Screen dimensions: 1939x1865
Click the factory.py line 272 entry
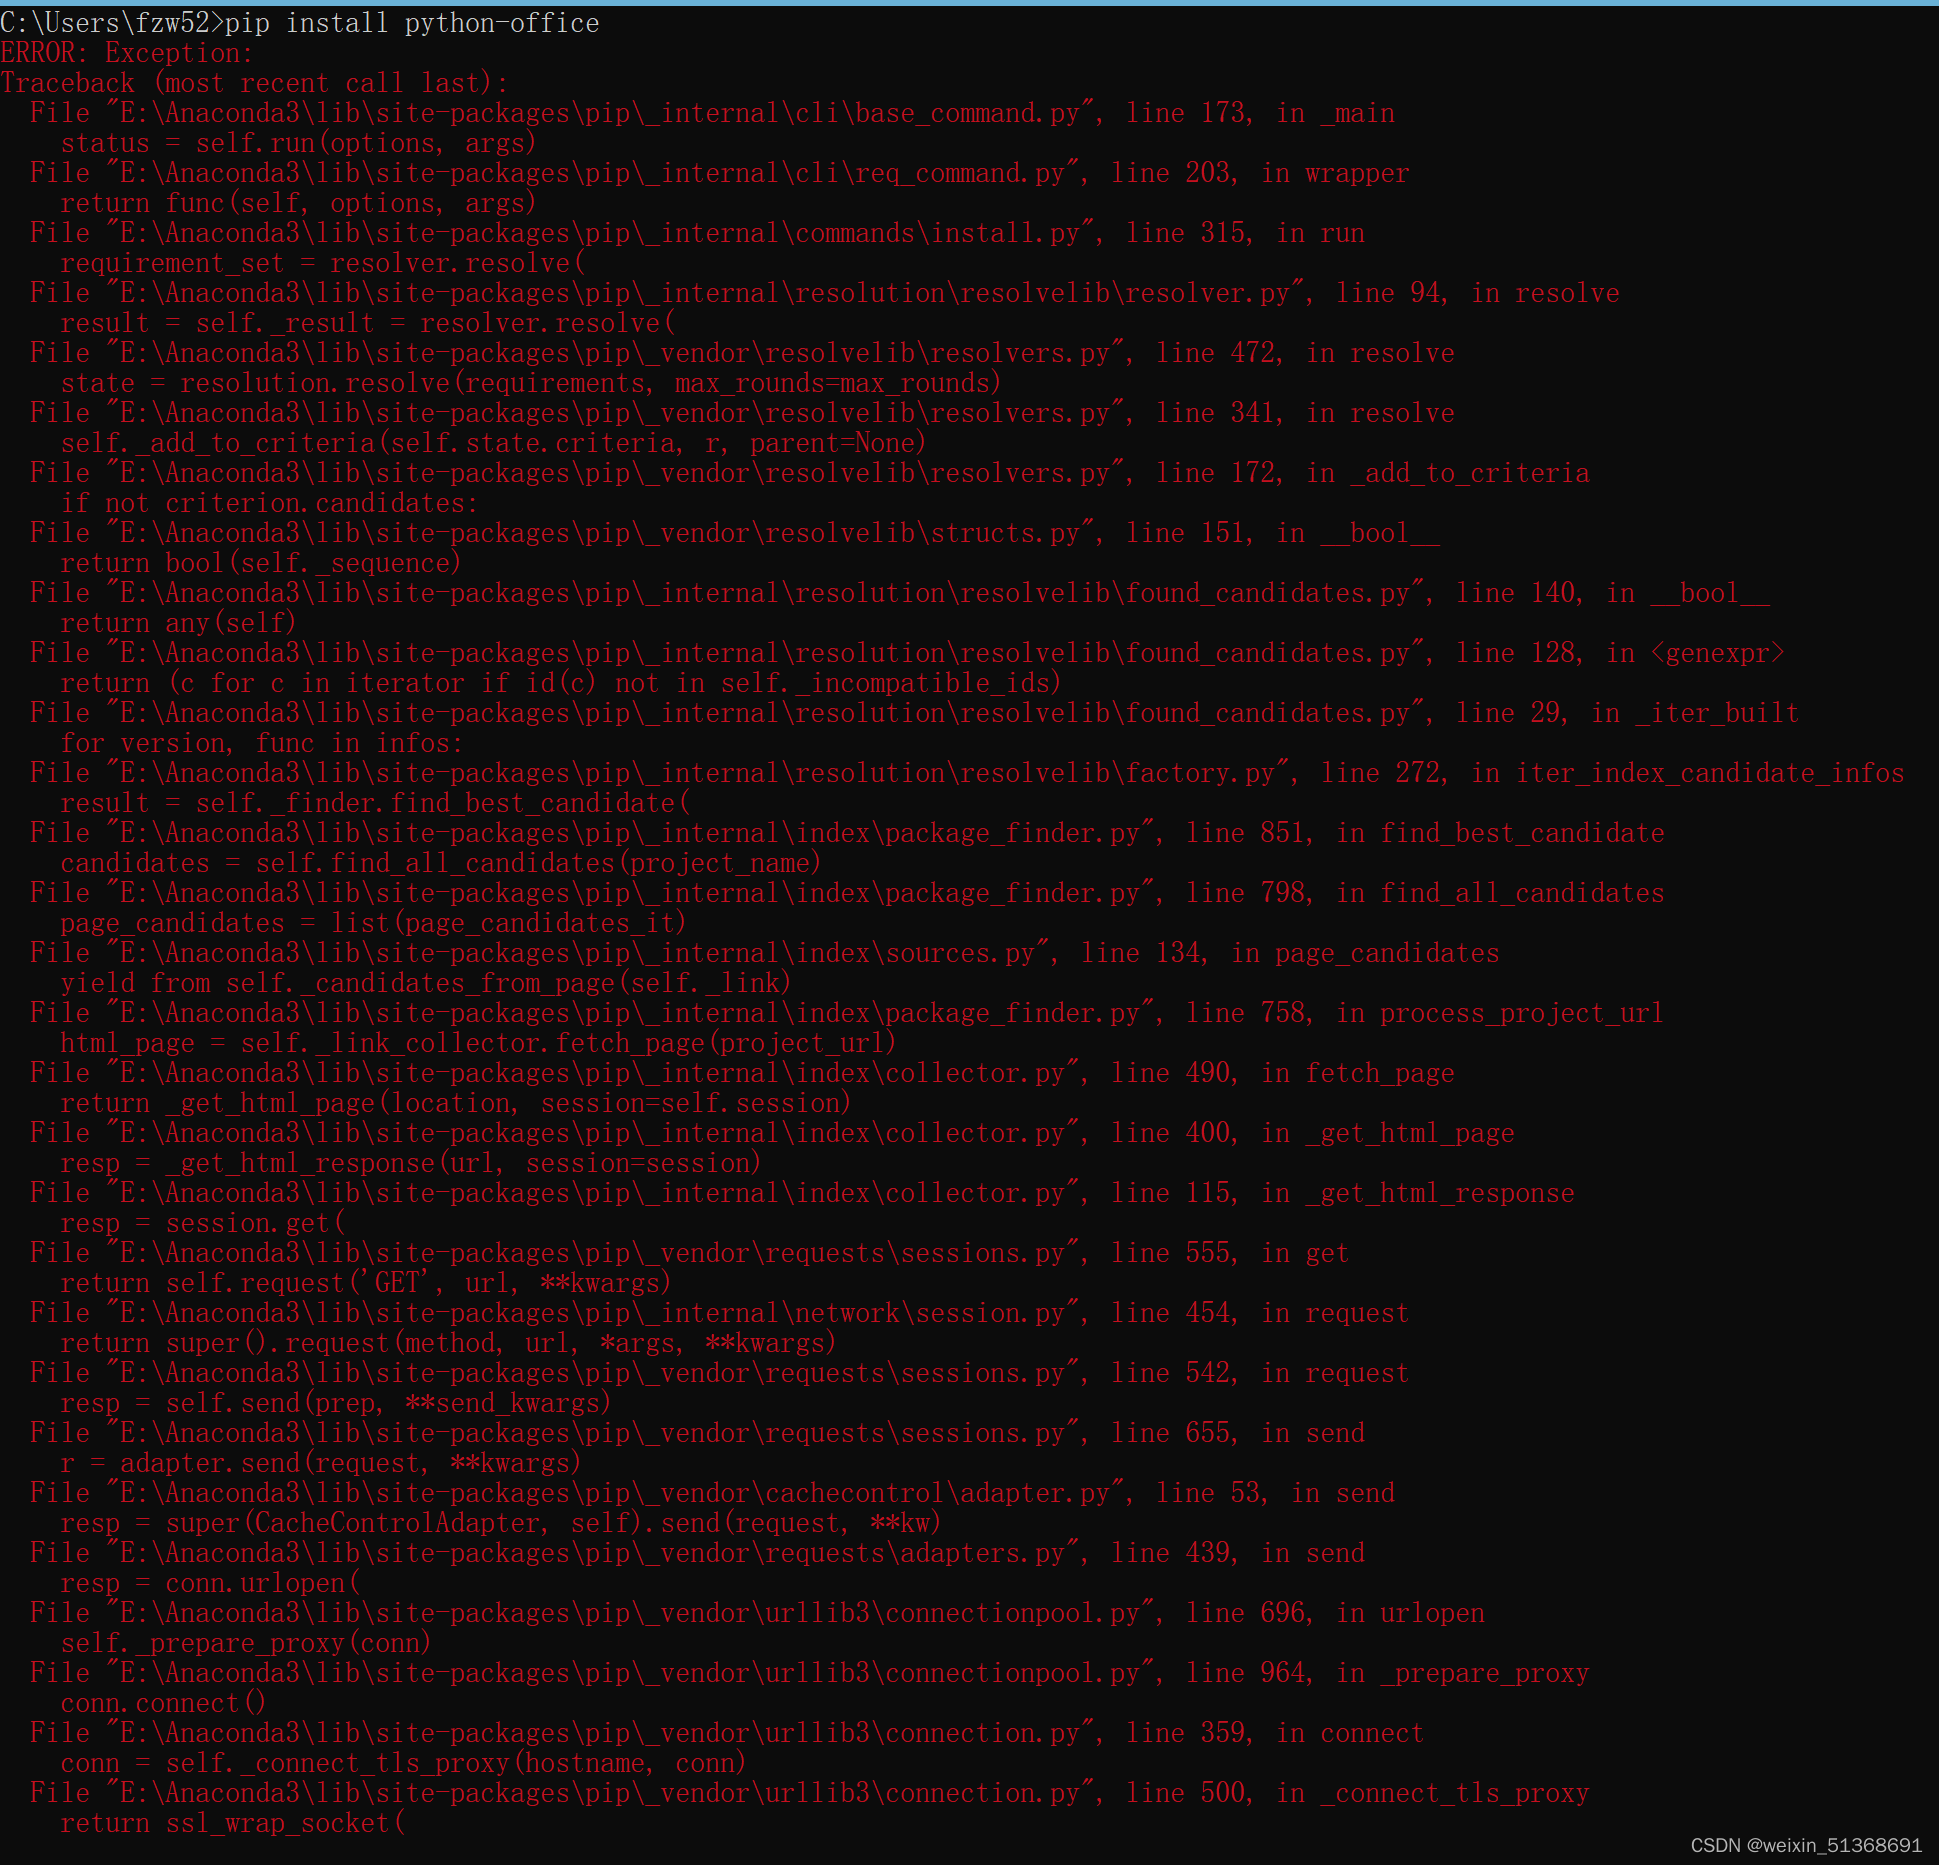tap(966, 773)
